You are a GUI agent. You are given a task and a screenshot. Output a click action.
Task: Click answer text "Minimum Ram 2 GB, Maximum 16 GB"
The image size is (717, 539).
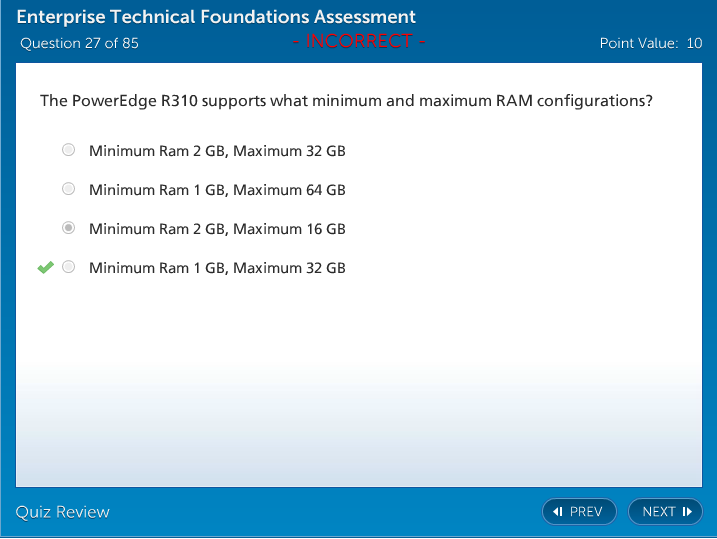point(217,229)
